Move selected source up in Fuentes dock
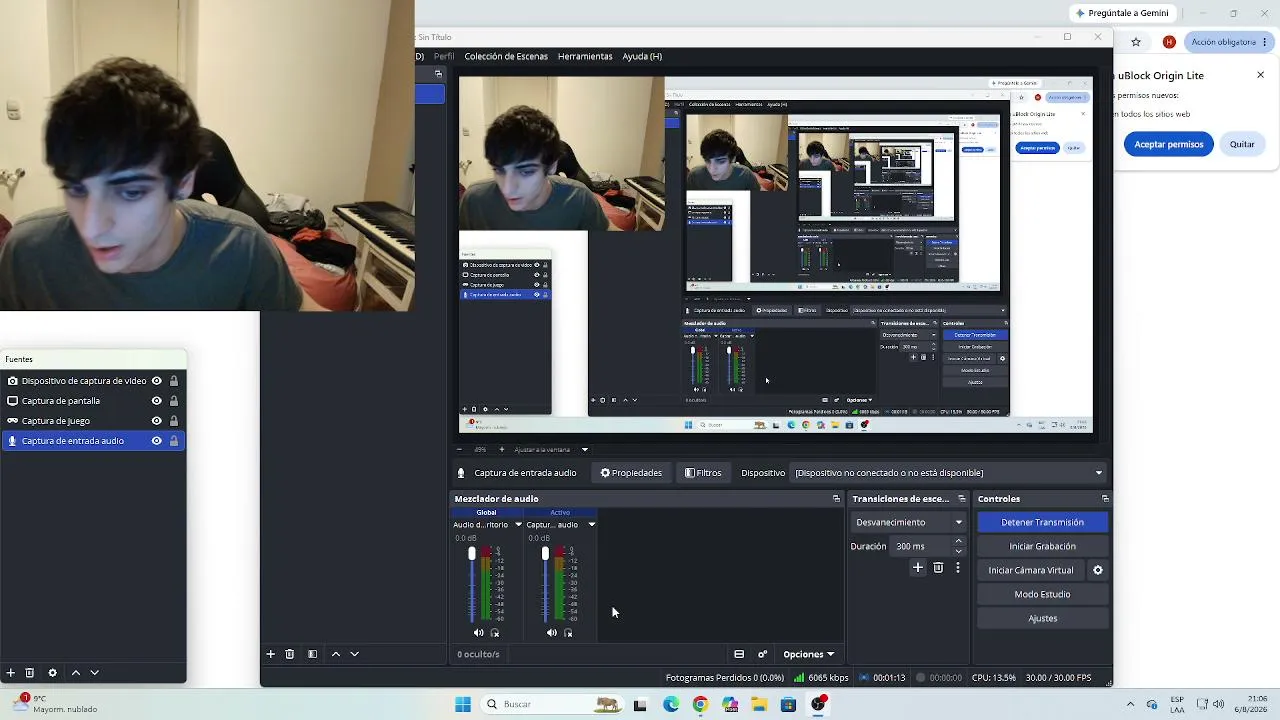The height and width of the screenshot is (720, 1280). pos(76,673)
